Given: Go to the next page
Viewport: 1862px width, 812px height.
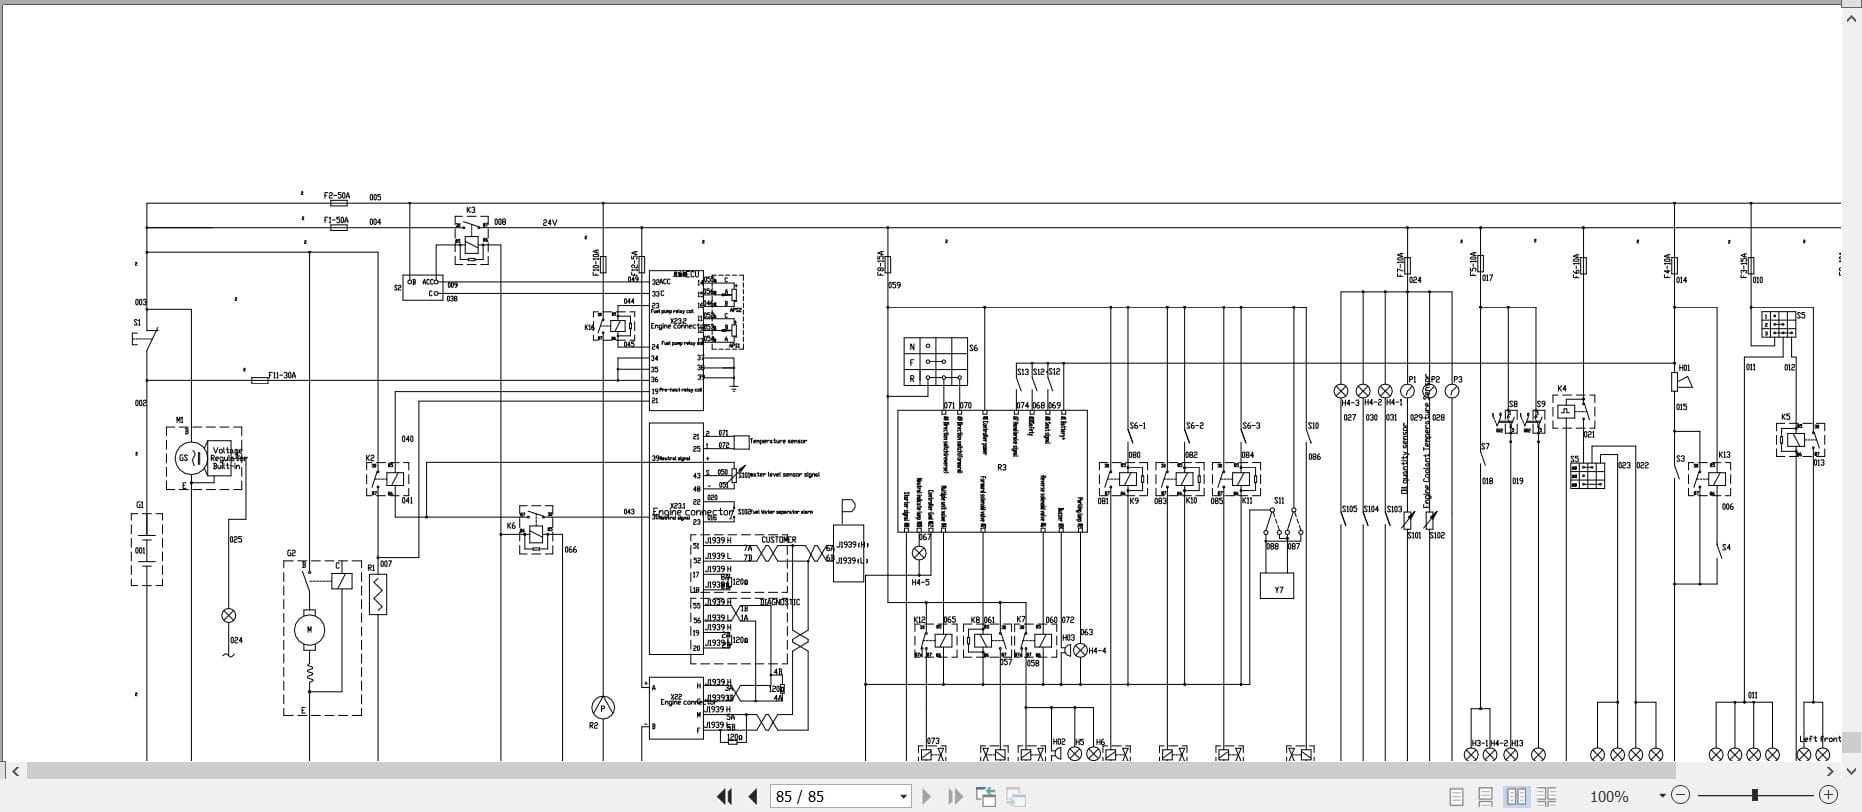Looking at the screenshot, I should point(926,796).
